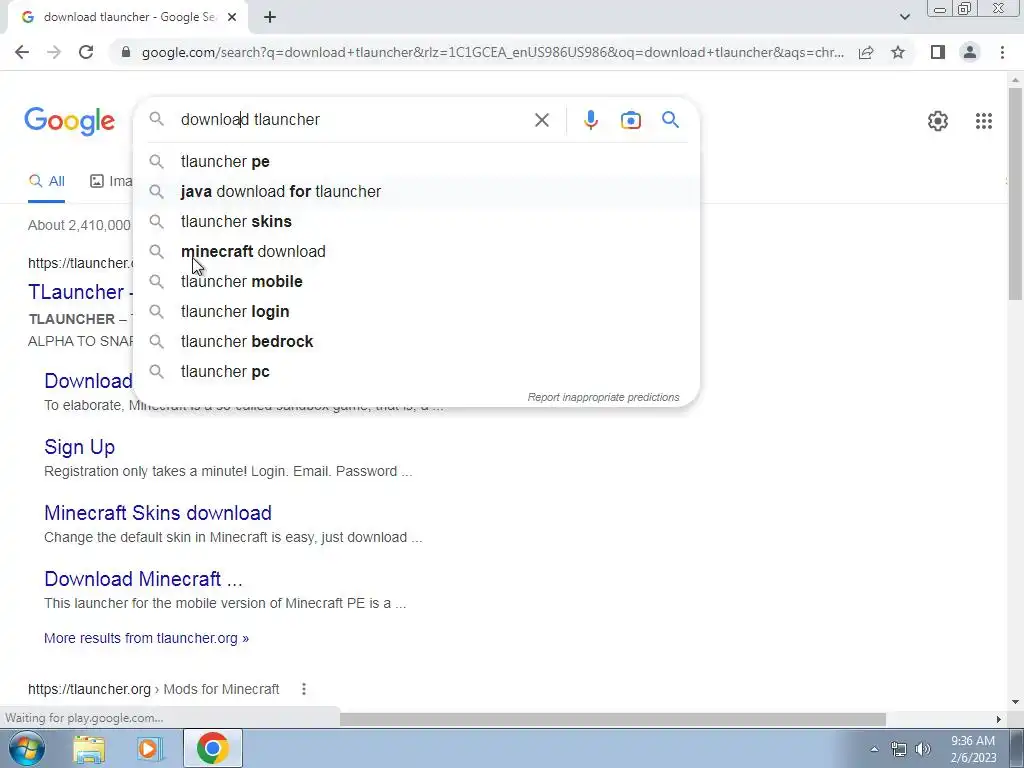Show hidden tray icons arrow
Image resolution: width=1024 pixels, height=768 pixels.
point(874,749)
